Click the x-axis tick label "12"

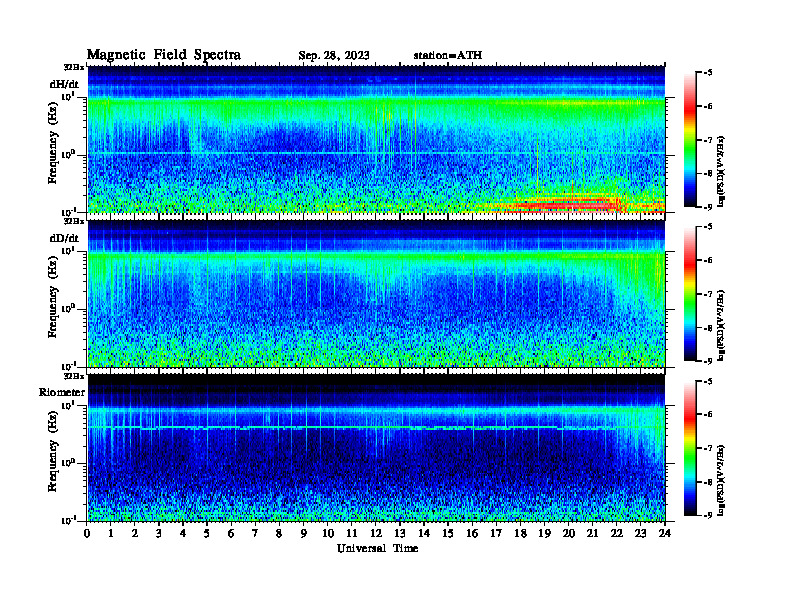(x=376, y=533)
